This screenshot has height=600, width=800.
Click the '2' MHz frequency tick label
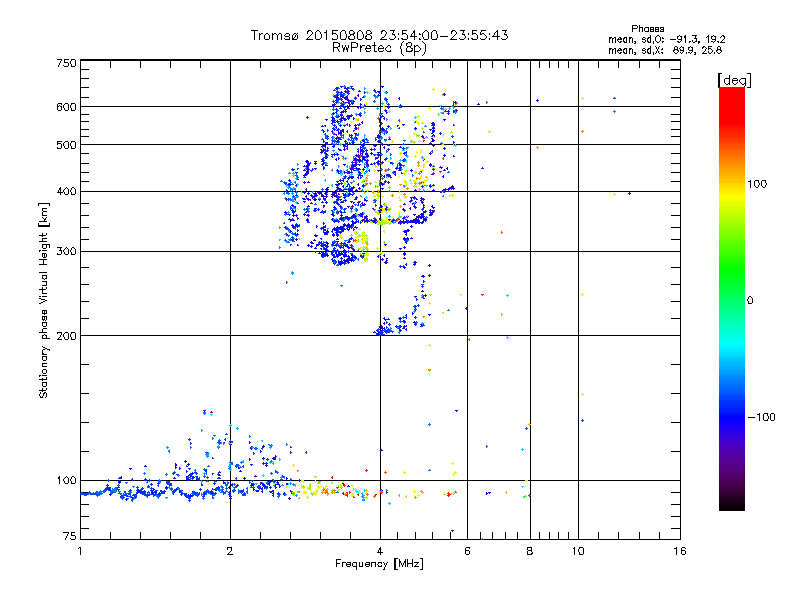tap(230, 551)
